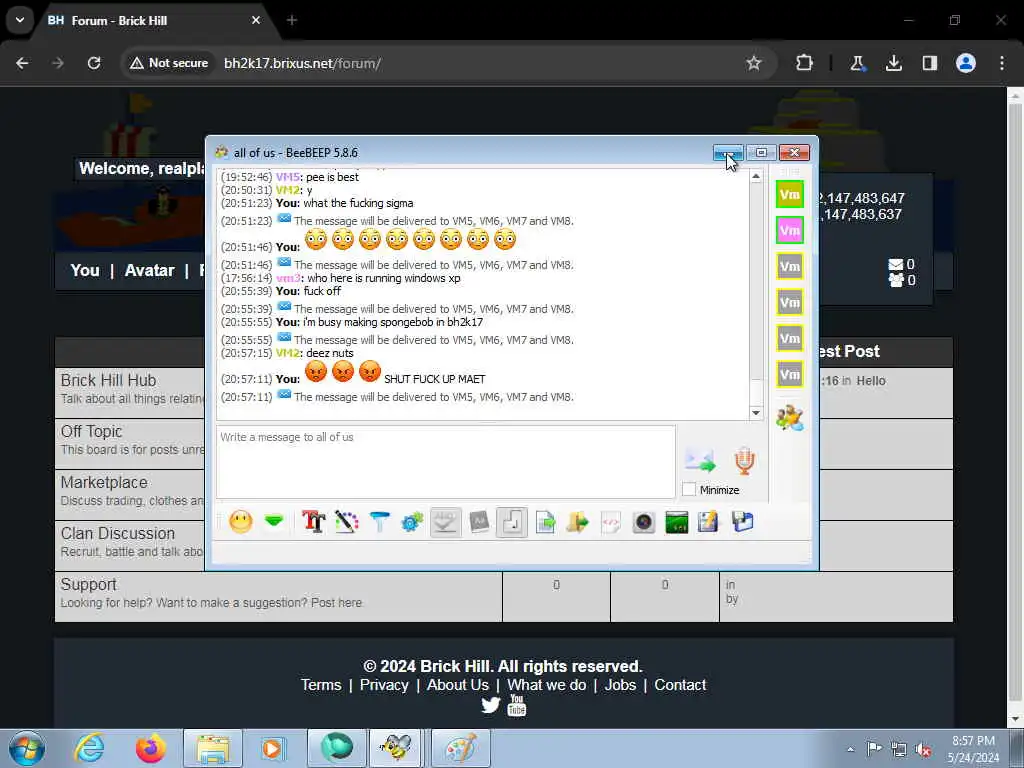Click the send file icon
1024x768 pixels.
tap(545, 522)
